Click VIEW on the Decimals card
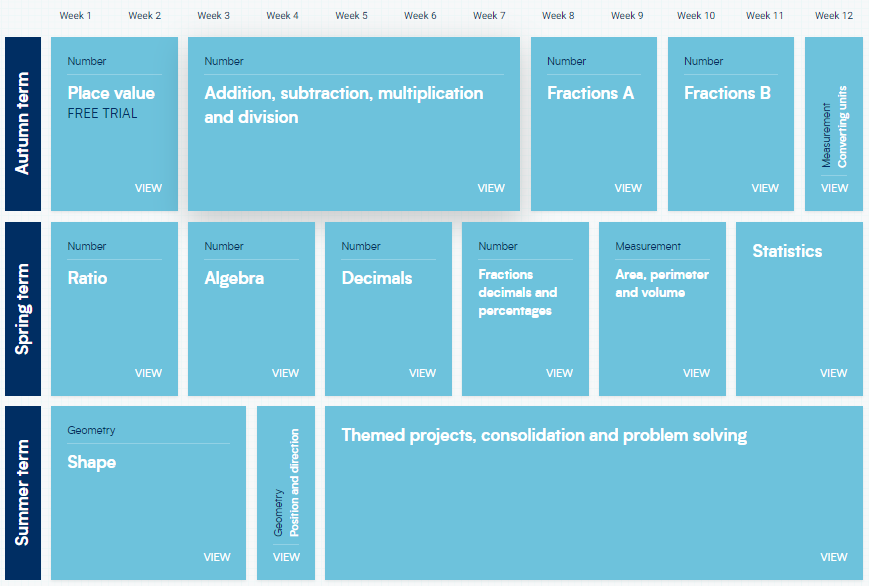Image resolution: width=869 pixels, height=586 pixels. click(422, 373)
